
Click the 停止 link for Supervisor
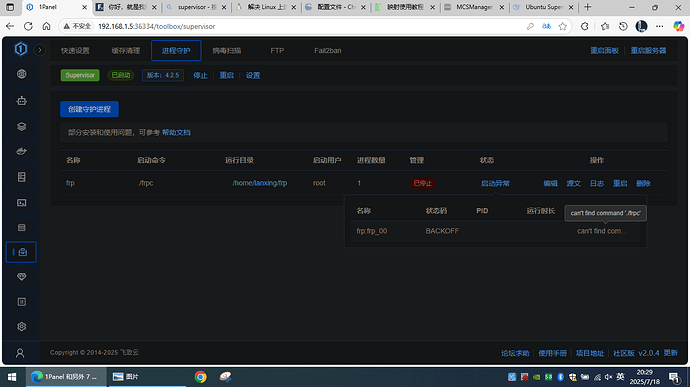pyautogui.click(x=200, y=75)
